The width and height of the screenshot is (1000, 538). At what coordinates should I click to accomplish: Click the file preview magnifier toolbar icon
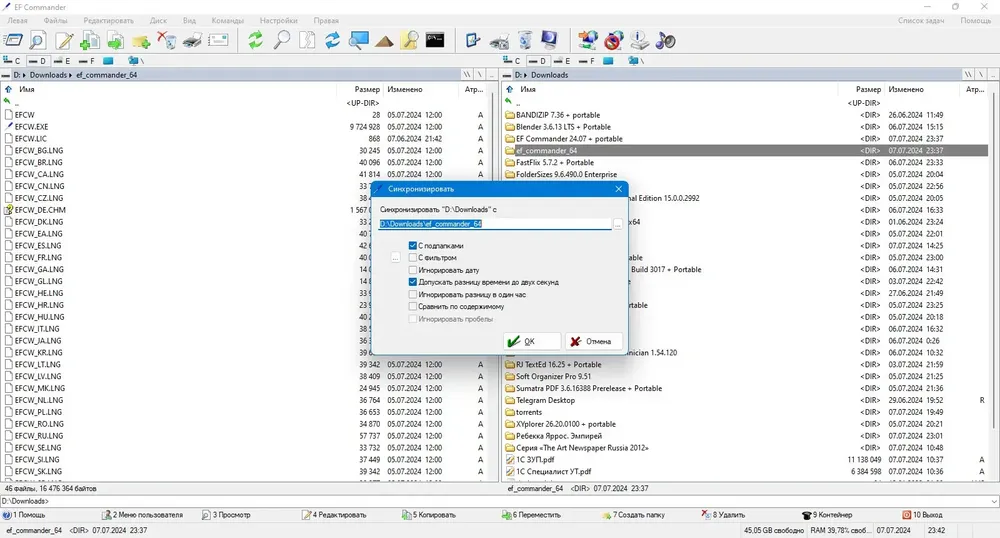pos(38,41)
